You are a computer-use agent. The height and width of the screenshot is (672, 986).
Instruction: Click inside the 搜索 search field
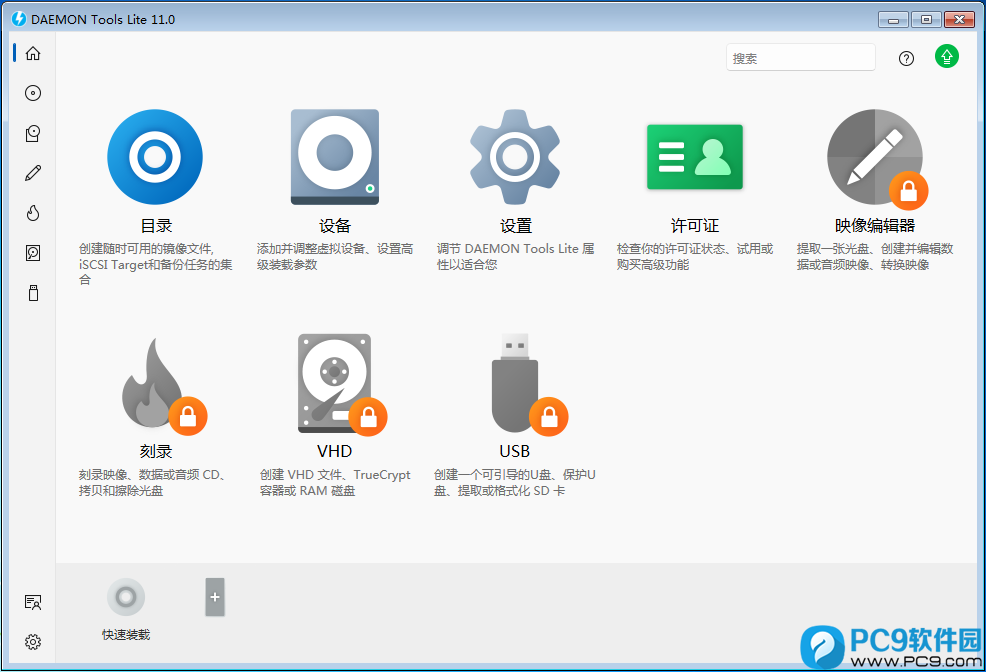pyautogui.click(x=800, y=57)
